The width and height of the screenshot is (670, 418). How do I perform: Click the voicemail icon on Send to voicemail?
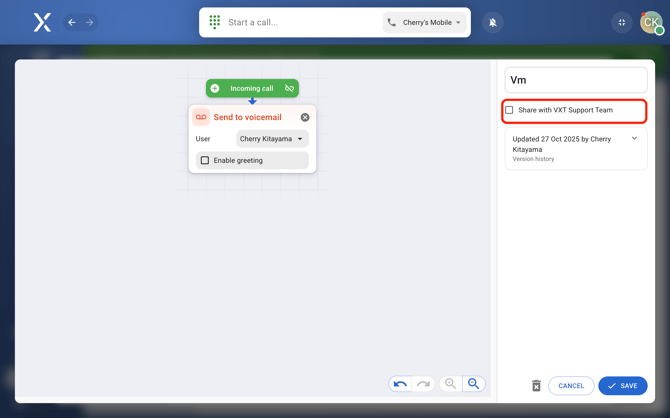coord(201,117)
